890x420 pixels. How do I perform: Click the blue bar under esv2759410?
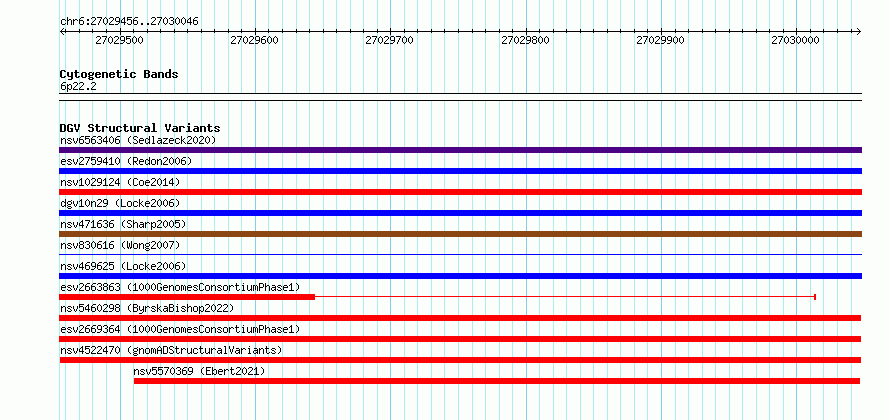460,171
